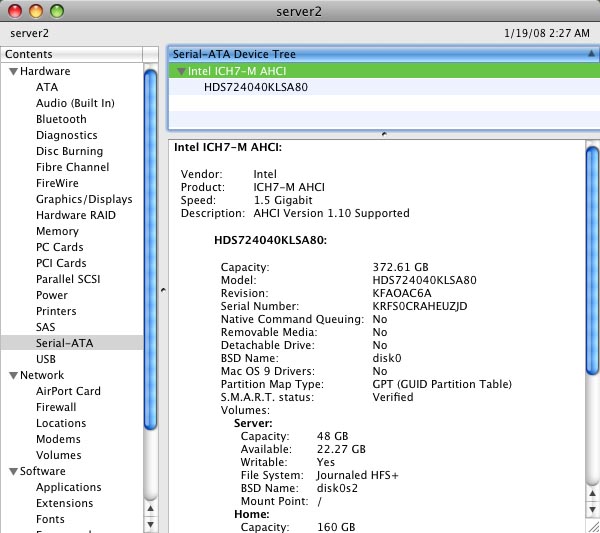Select AirPort Card under Network

68,391
